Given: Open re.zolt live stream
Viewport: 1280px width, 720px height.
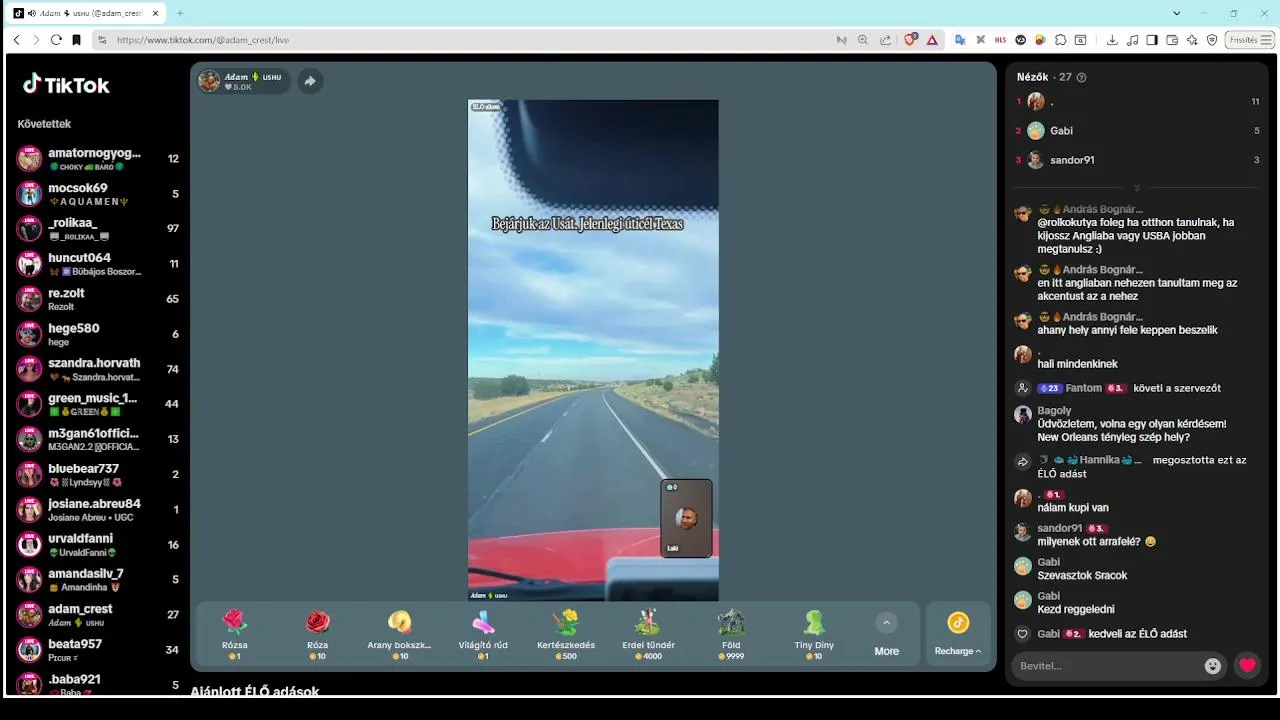Looking at the screenshot, I should tap(98, 299).
